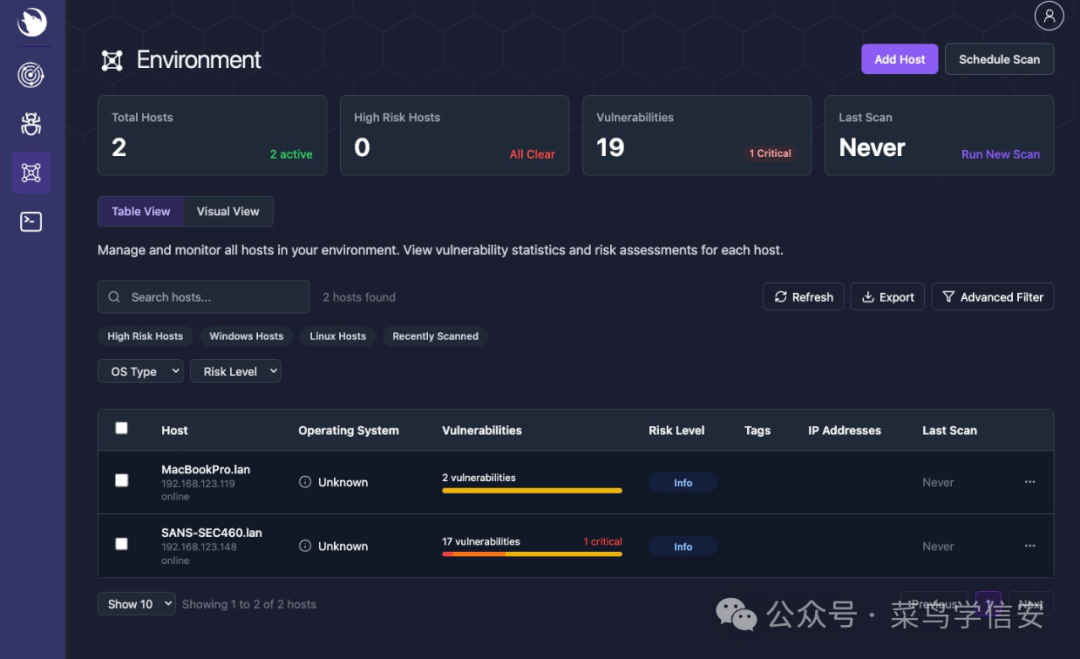Click info icon beside MacBookPro.lan Unknown OS
The image size is (1080, 659).
click(305, 482)
